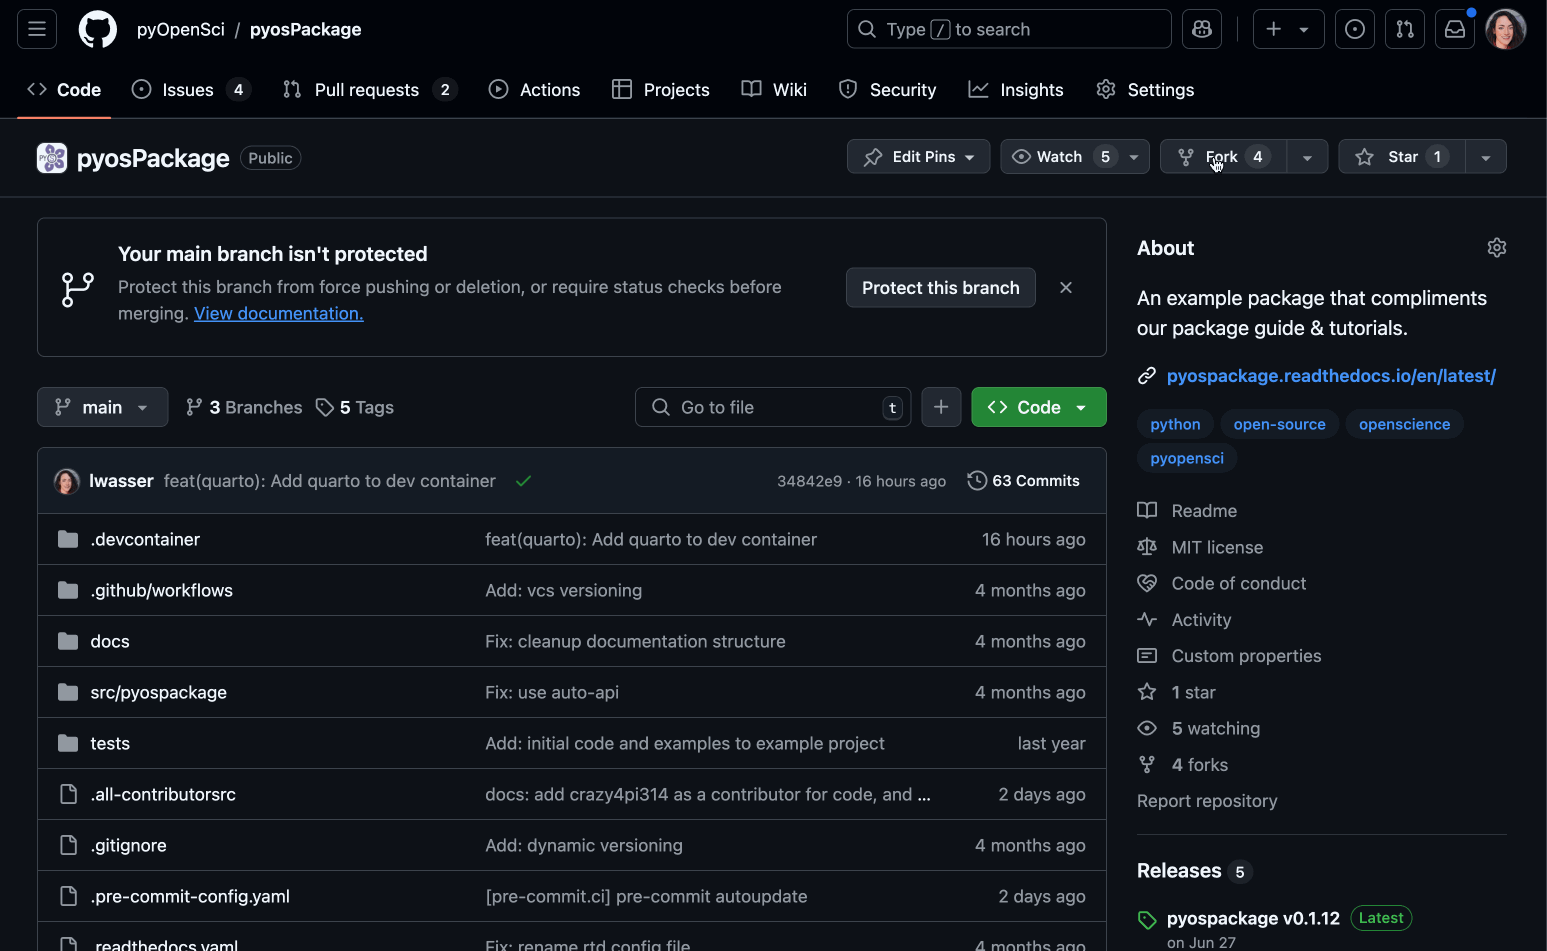Open the Edit Pins dropdown
This screenshot has height=951, width=1547.
point(918,157)
